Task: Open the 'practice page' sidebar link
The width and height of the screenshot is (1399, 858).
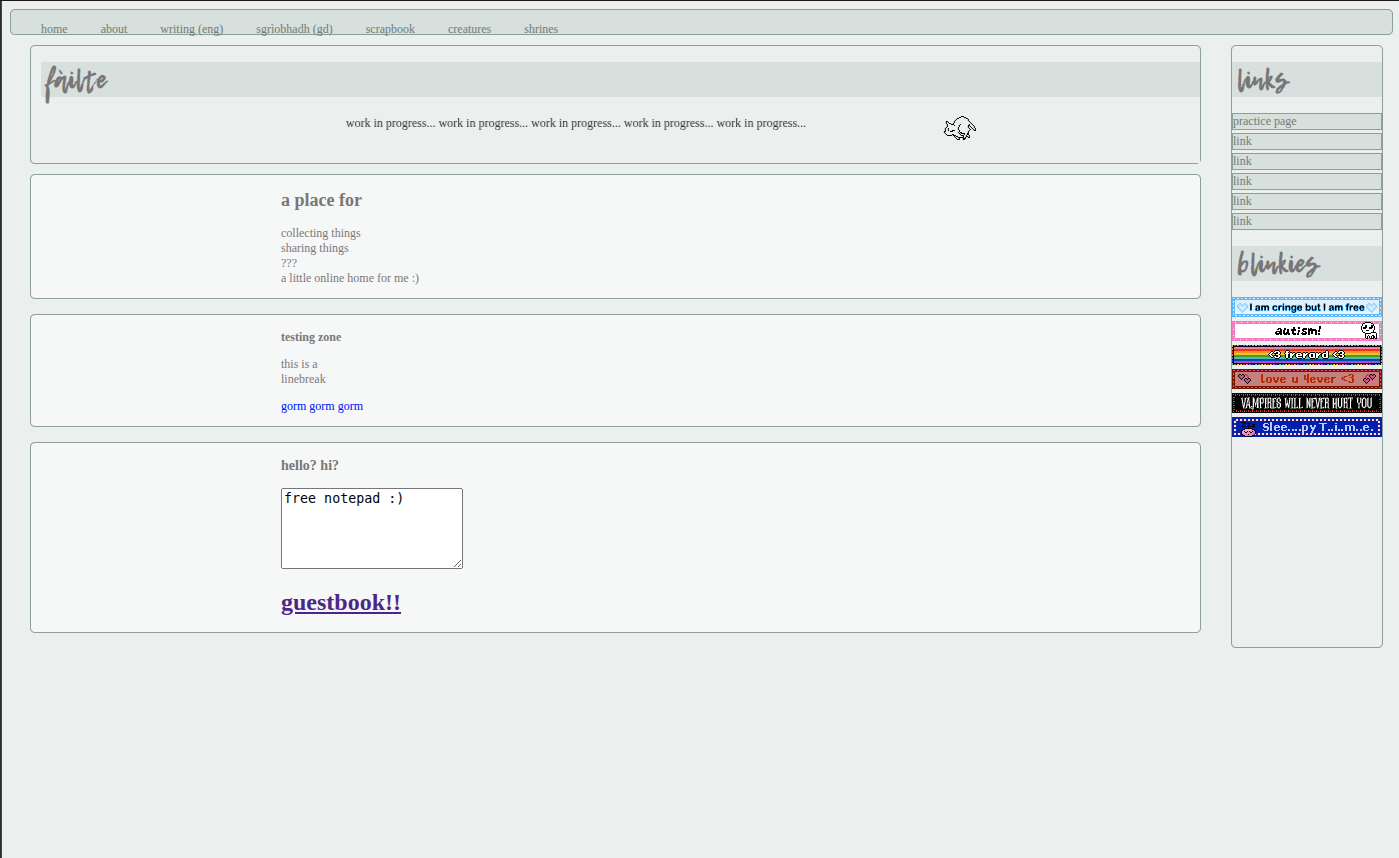Action: [x=1265, y=121]
